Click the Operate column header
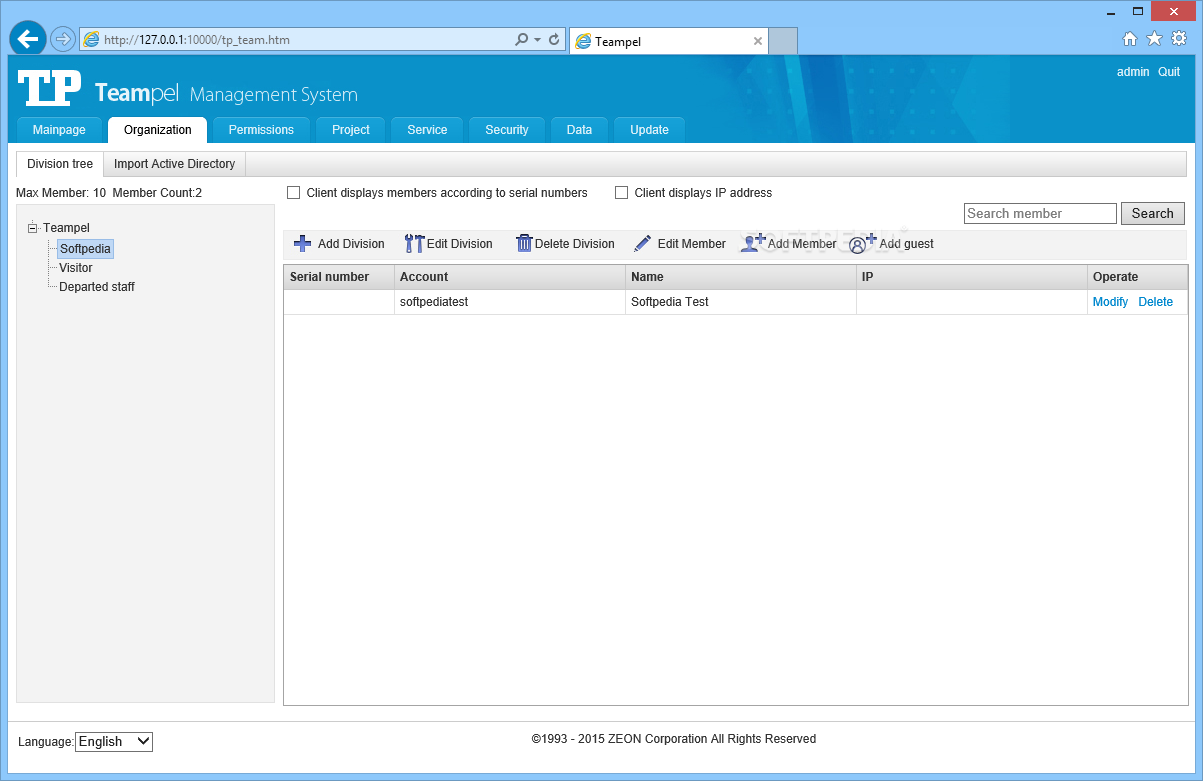Image resolution: width=1203 pixels, height=781 pixels. (1137, 277)
